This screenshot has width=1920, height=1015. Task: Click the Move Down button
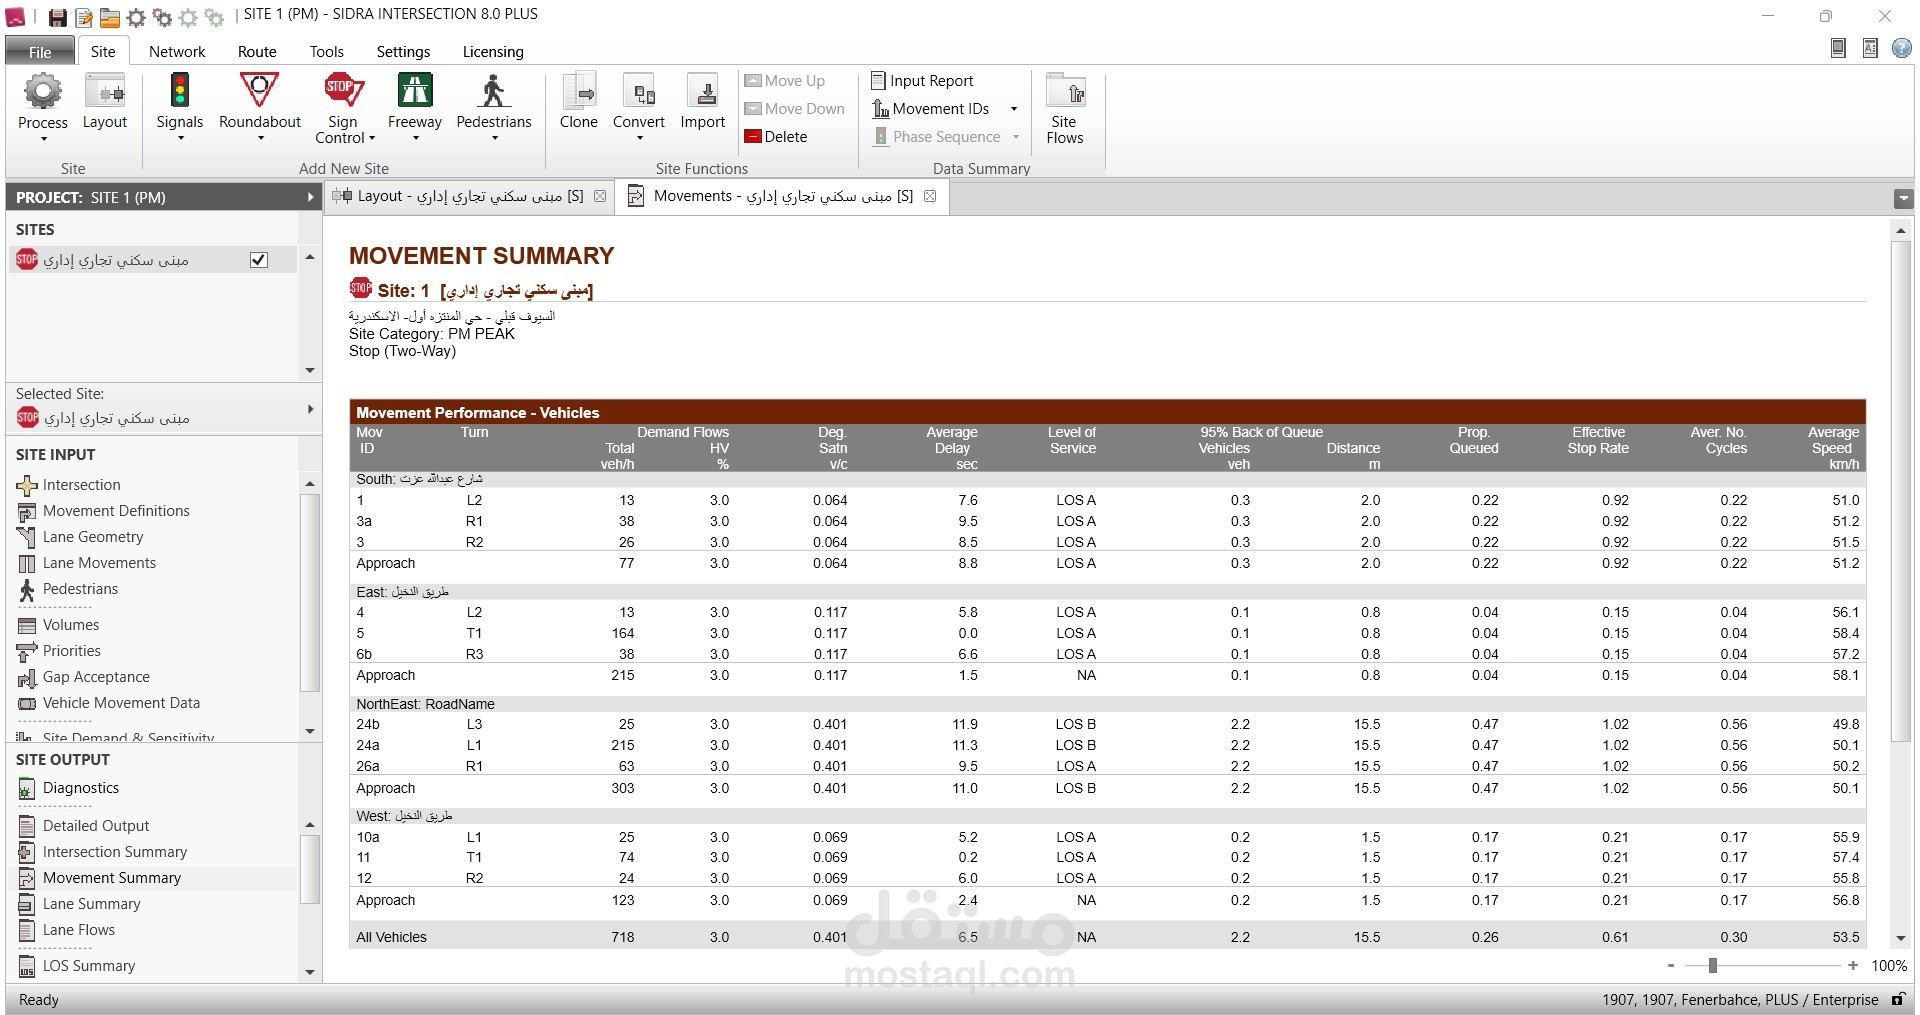795,109
